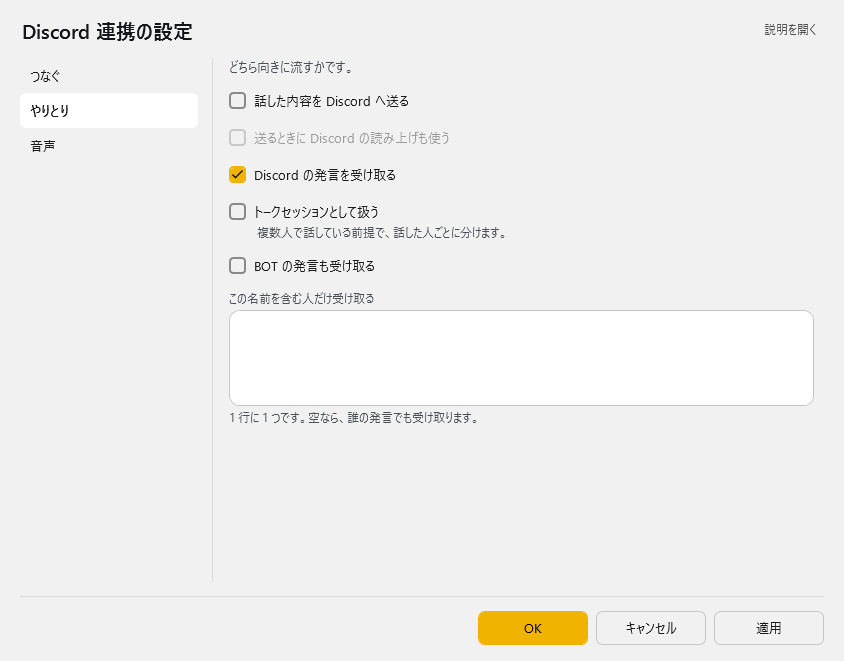Select the やりとり sidebar tab
The width and height of the screenshot is (844, 661).
109,110
